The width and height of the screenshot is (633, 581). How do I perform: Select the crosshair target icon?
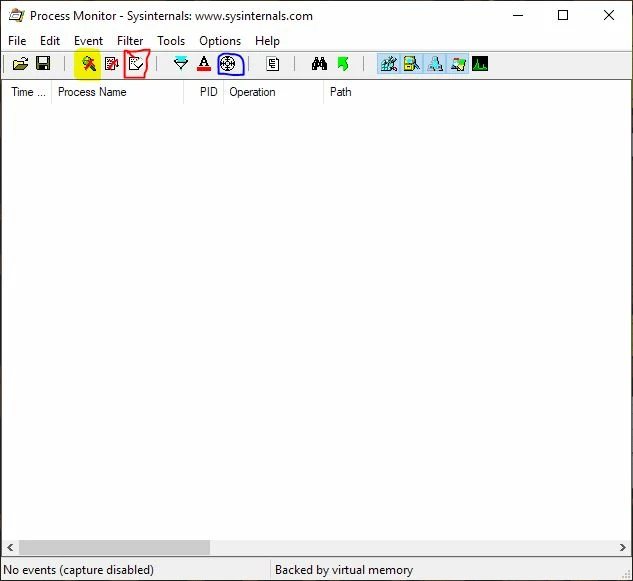click(x=228, y=64)
